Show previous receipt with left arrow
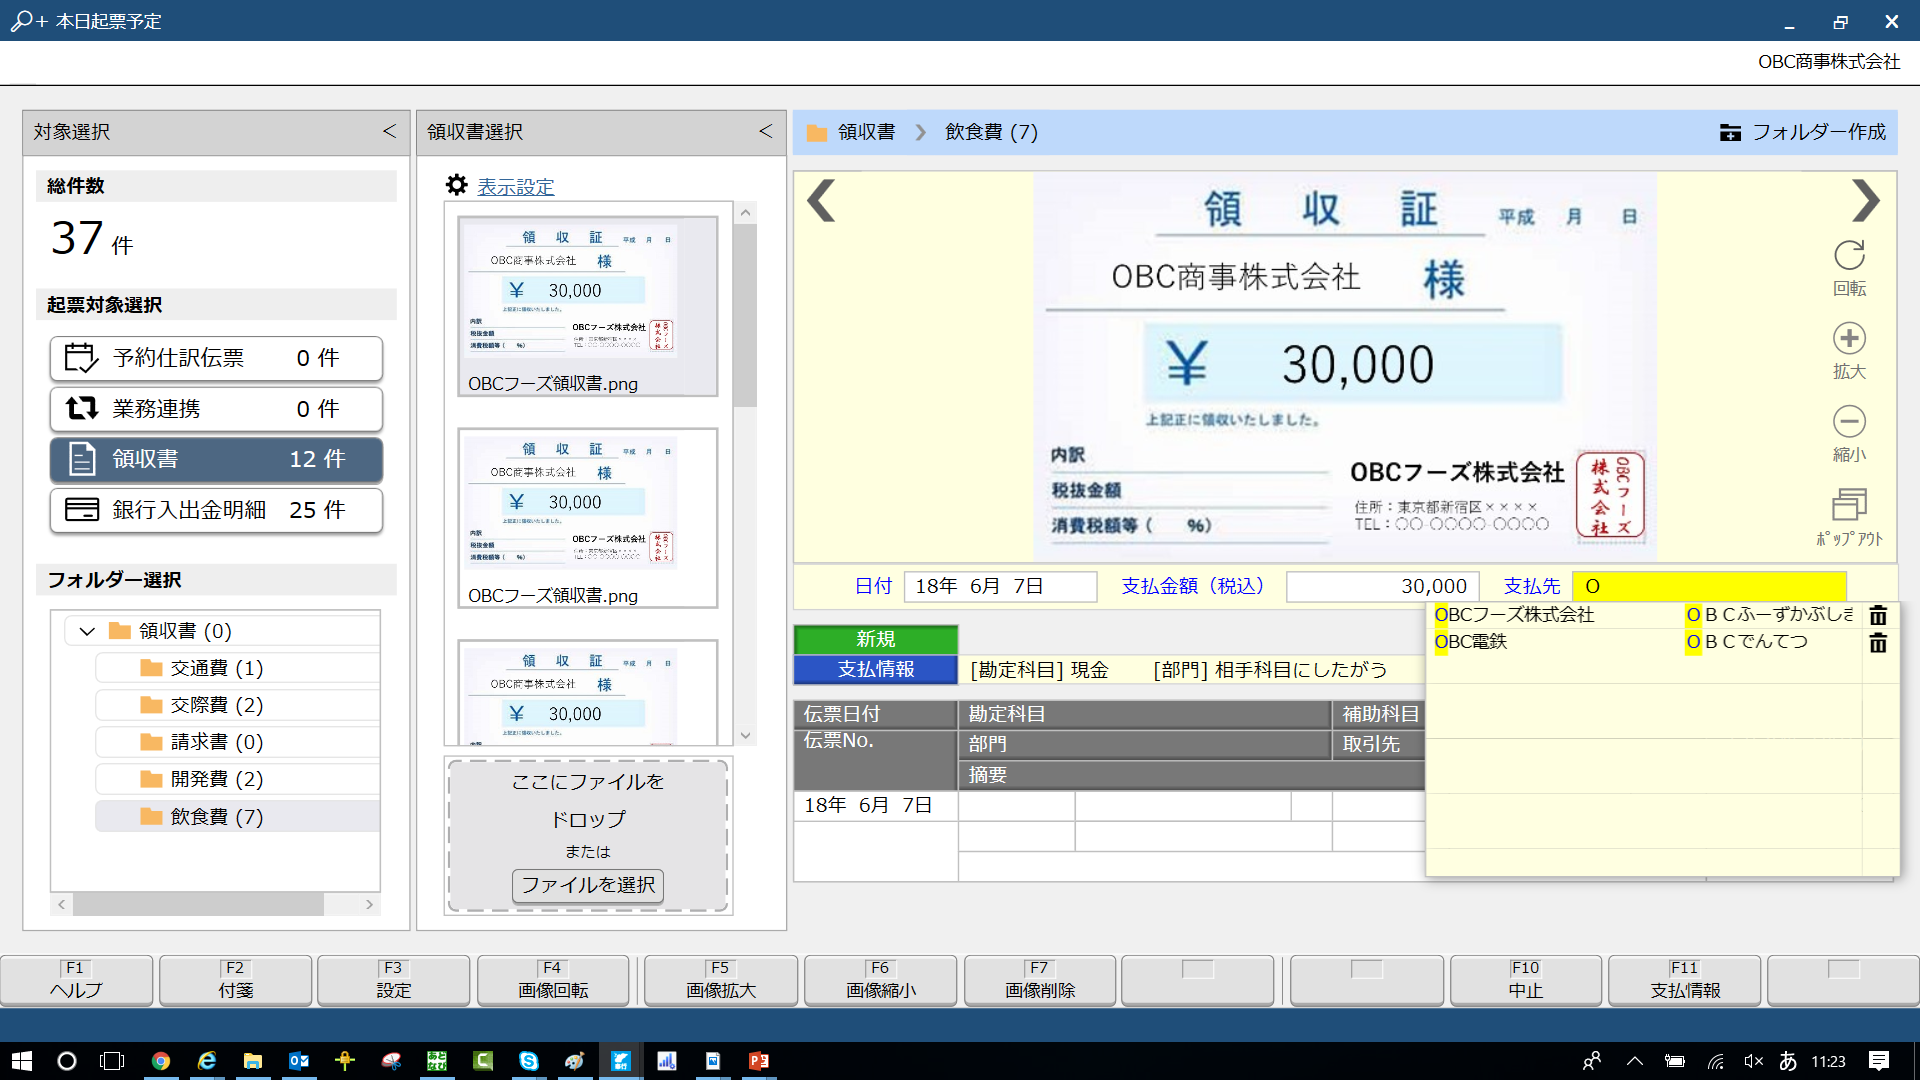Viewport: 1920px width, 1080px height. click(x=821, y=200)
